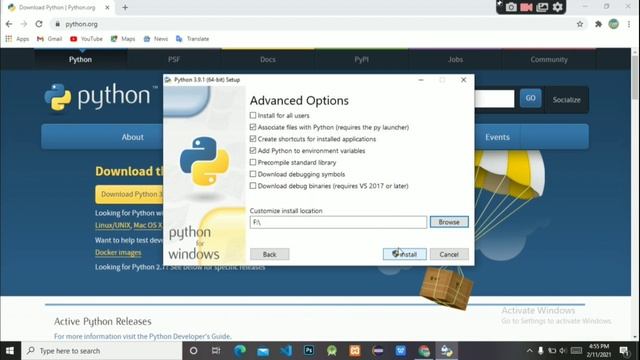Reload the python.org page
The width and height of the screenshot is (640, 360).
coord(39,24)
